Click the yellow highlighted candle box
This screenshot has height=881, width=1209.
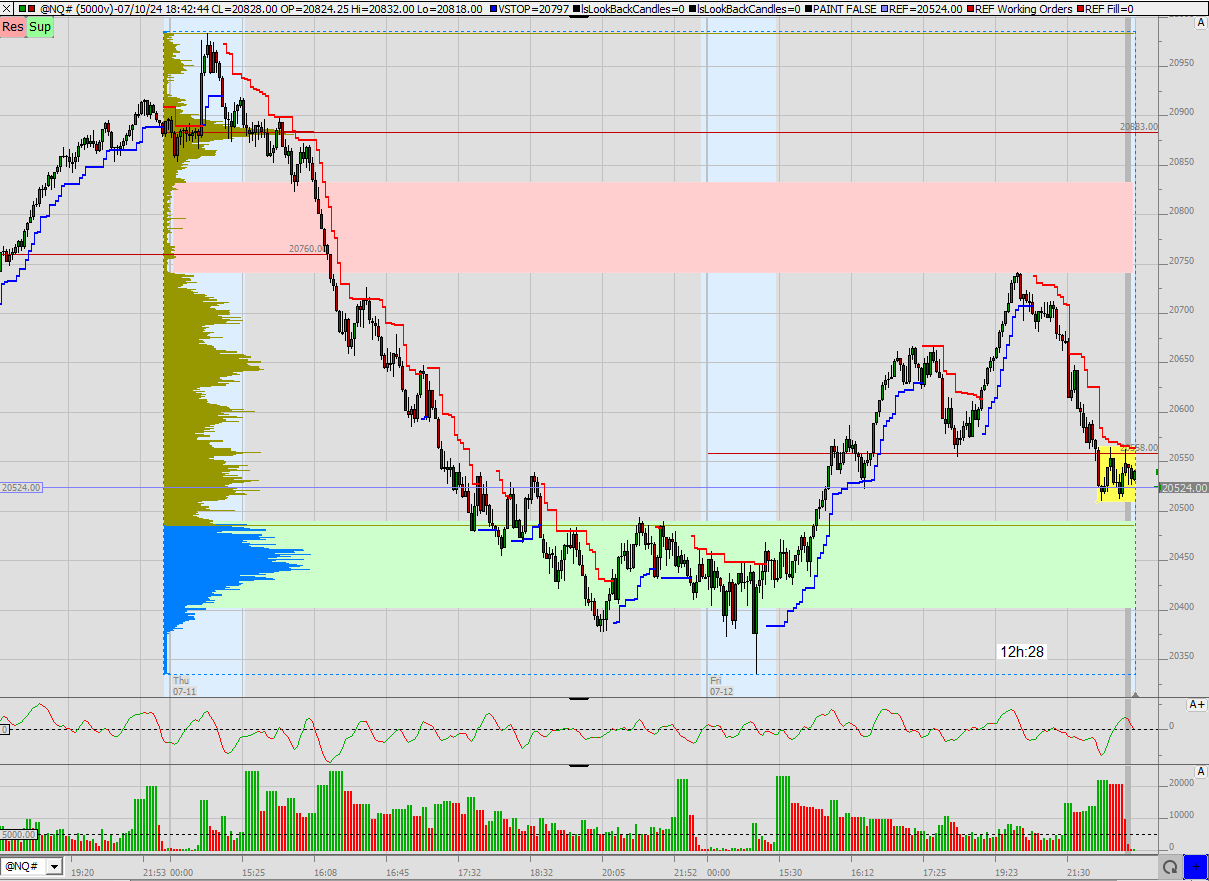click(1116, 473)
